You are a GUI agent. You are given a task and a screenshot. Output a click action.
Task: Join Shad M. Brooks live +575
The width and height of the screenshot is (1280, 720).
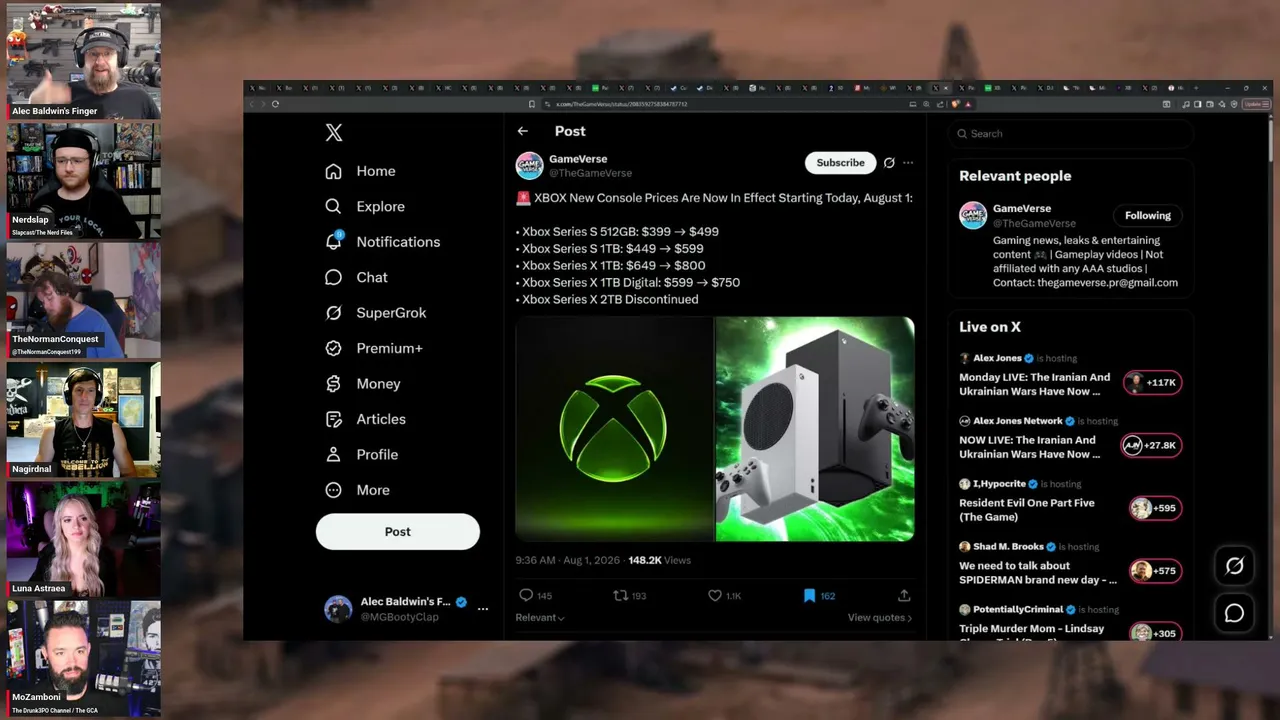coord(1155,571)
